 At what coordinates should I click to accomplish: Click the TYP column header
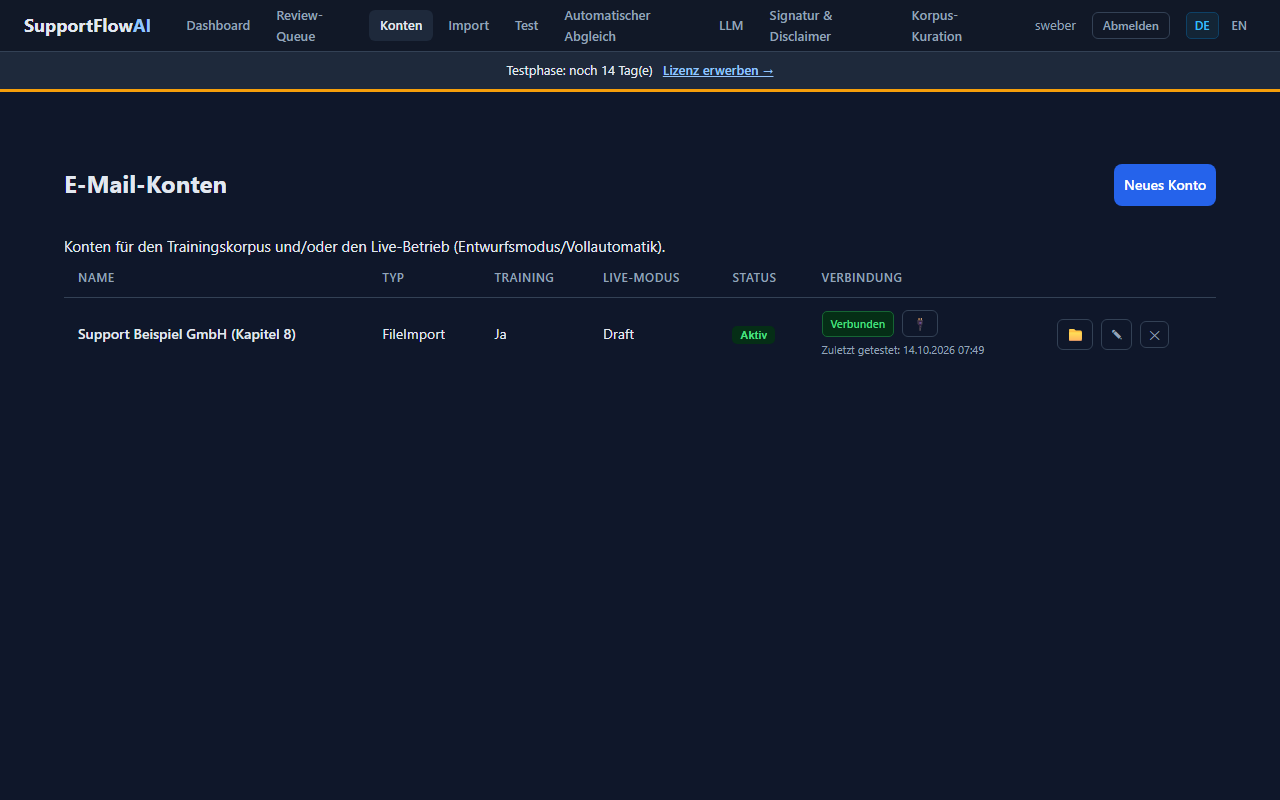tap(393, 278)
